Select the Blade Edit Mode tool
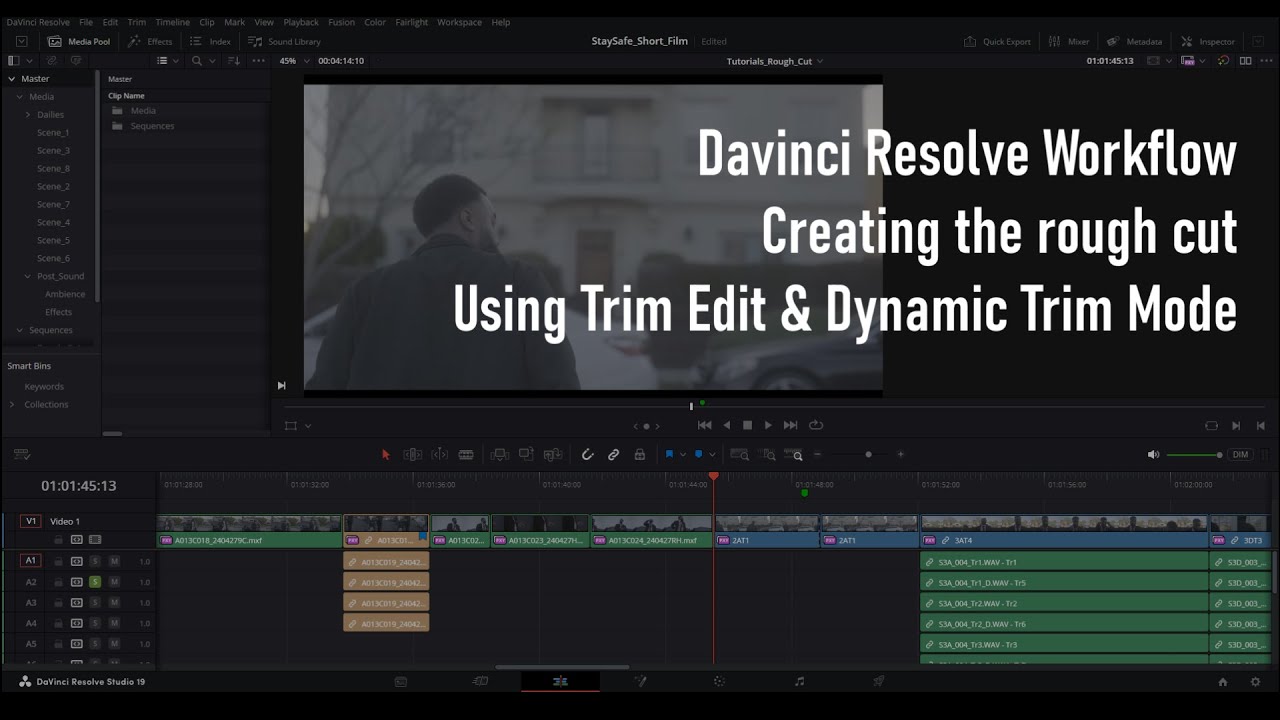Screen dimensions: 1280x720 point(466,454)
